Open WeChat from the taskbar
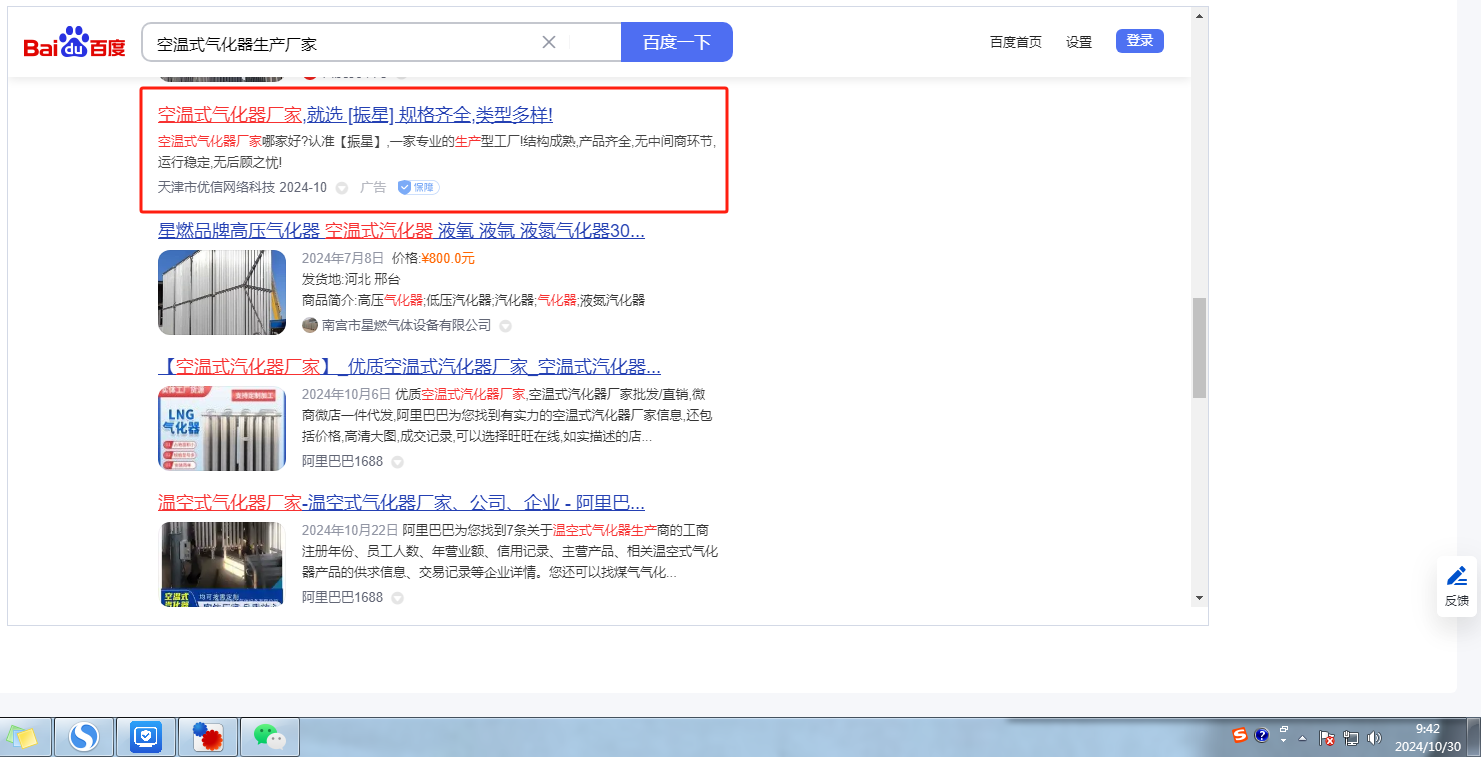1481x757 pixels. (269, 737)
